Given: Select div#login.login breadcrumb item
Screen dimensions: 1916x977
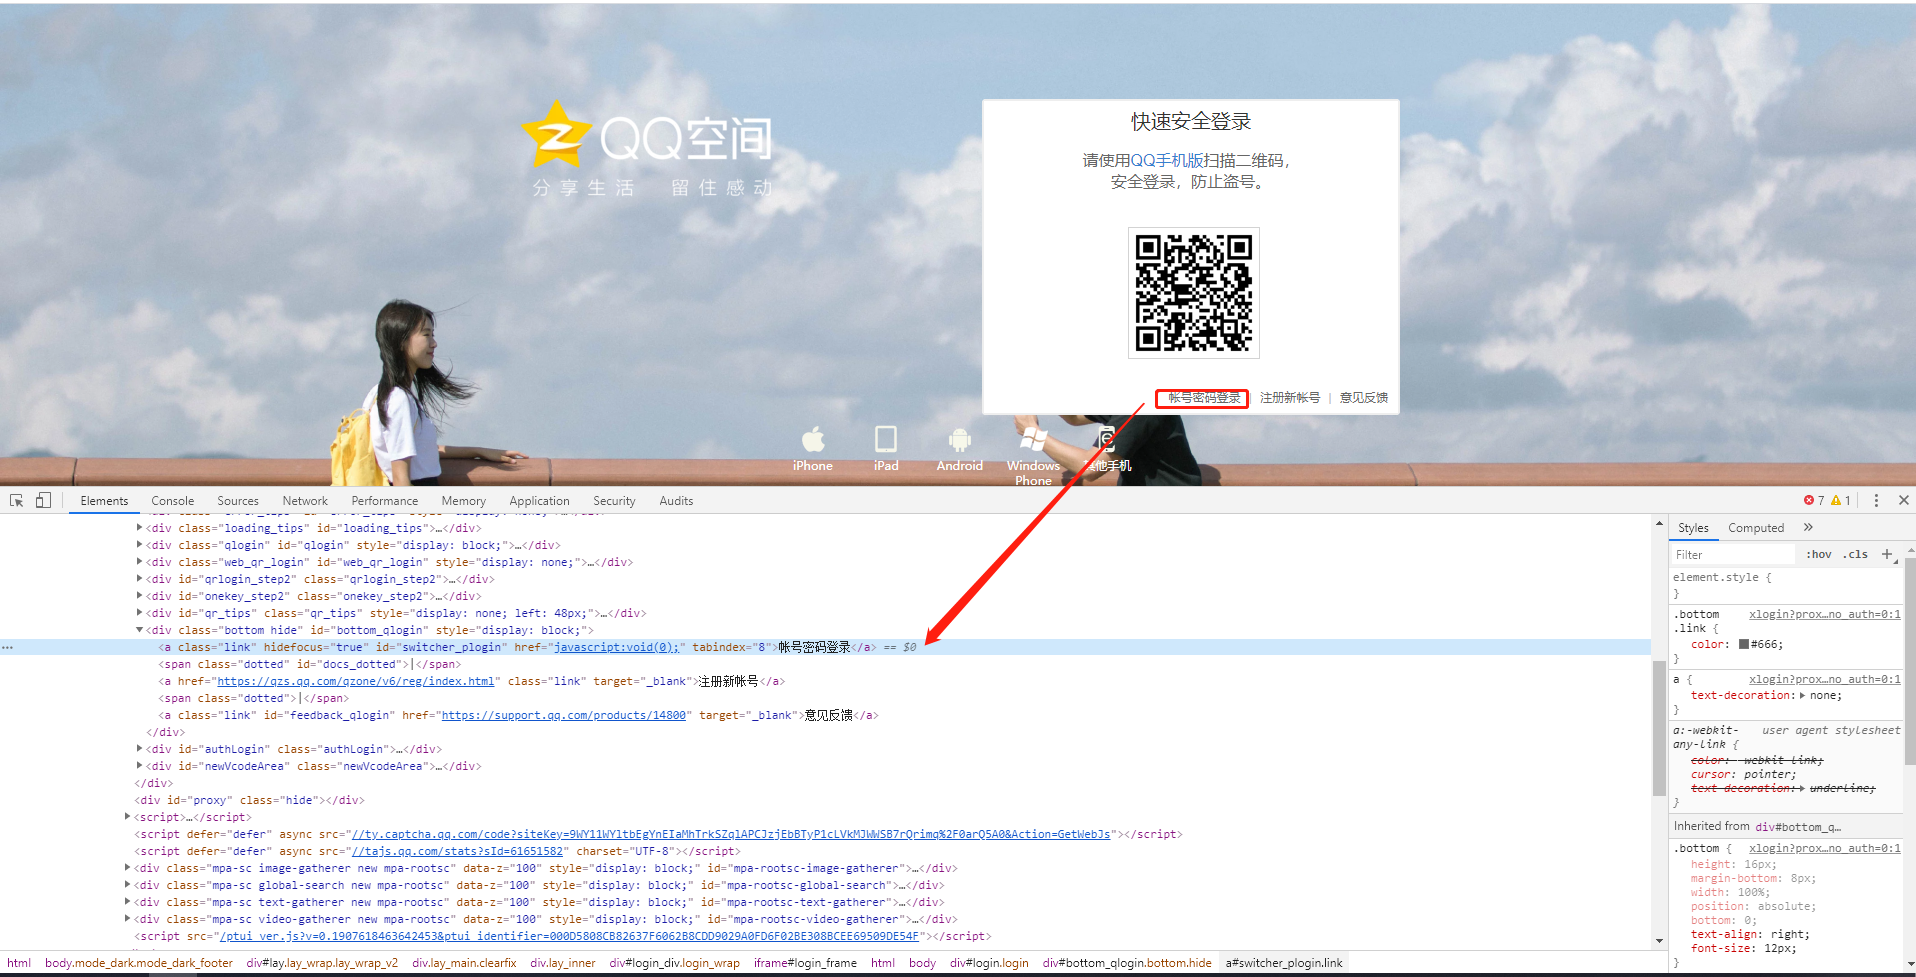Looking at the screenshot, I should (x=989, y=963).
